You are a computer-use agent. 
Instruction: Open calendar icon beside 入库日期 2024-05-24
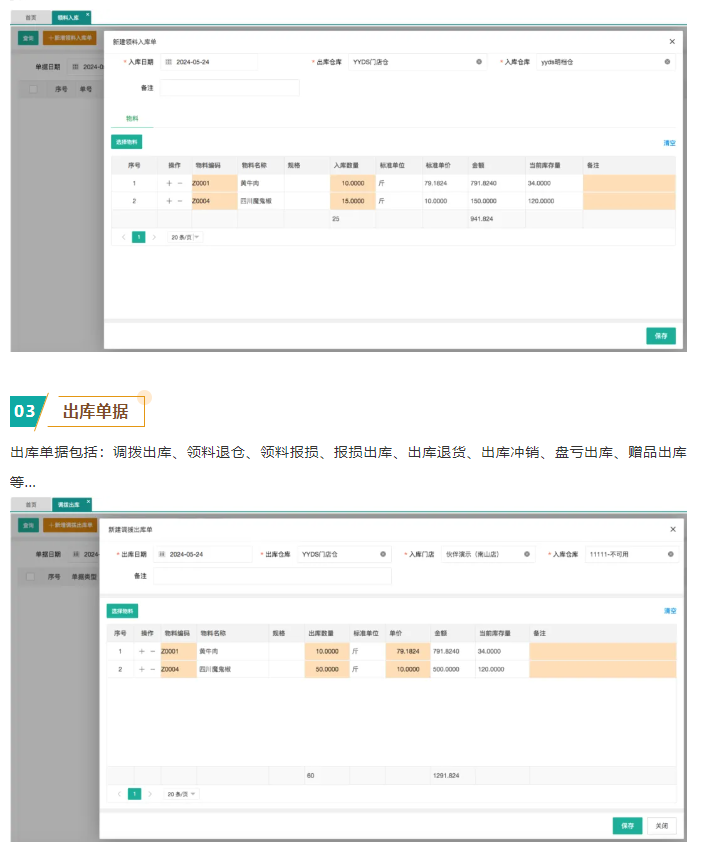pos(169,62)
